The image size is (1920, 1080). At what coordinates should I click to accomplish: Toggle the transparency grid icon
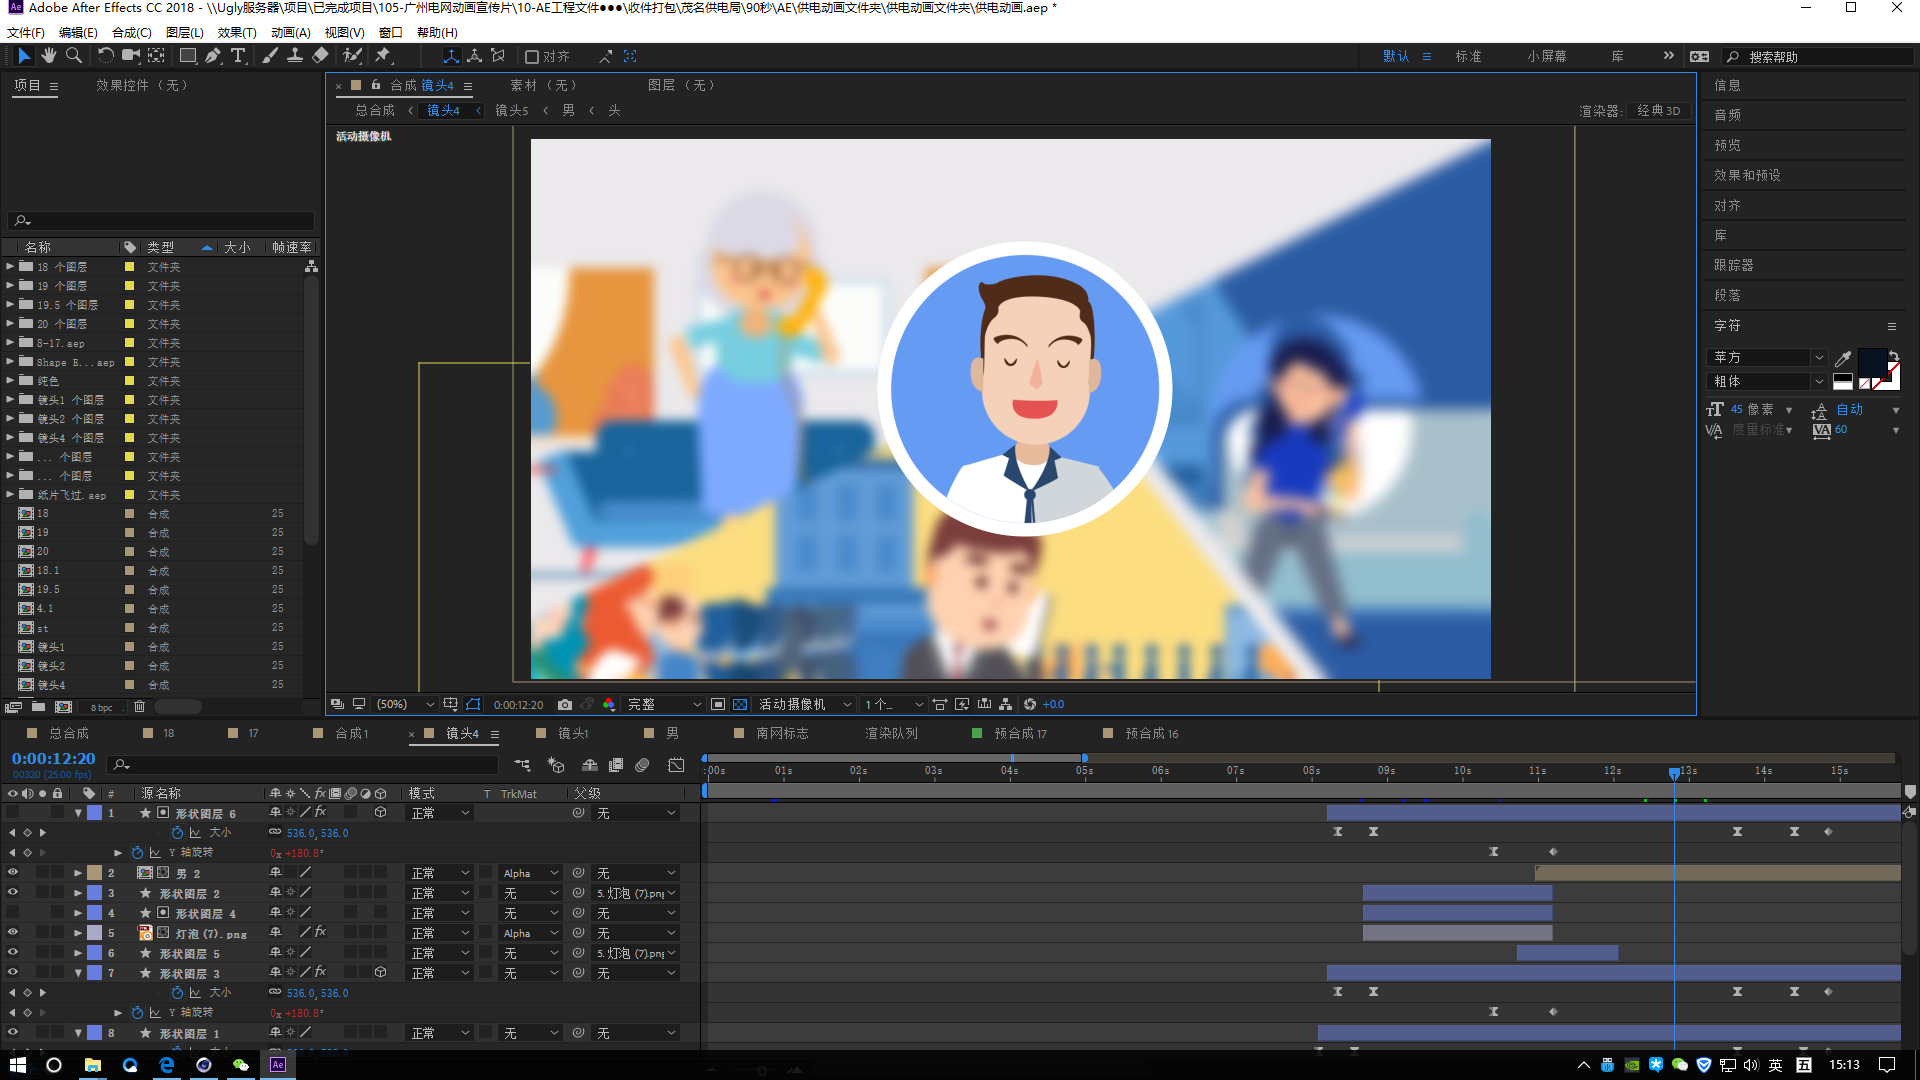[x=740, y=705]
